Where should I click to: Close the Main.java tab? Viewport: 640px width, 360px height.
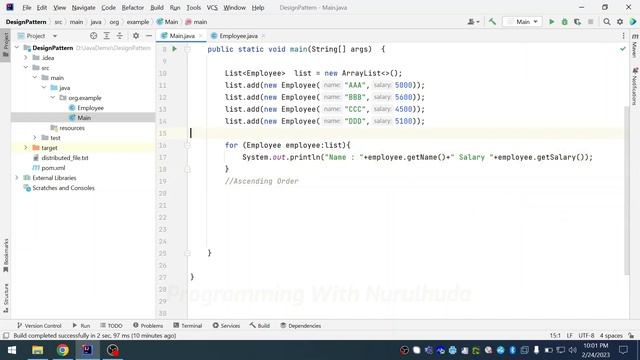click(200, 36)
